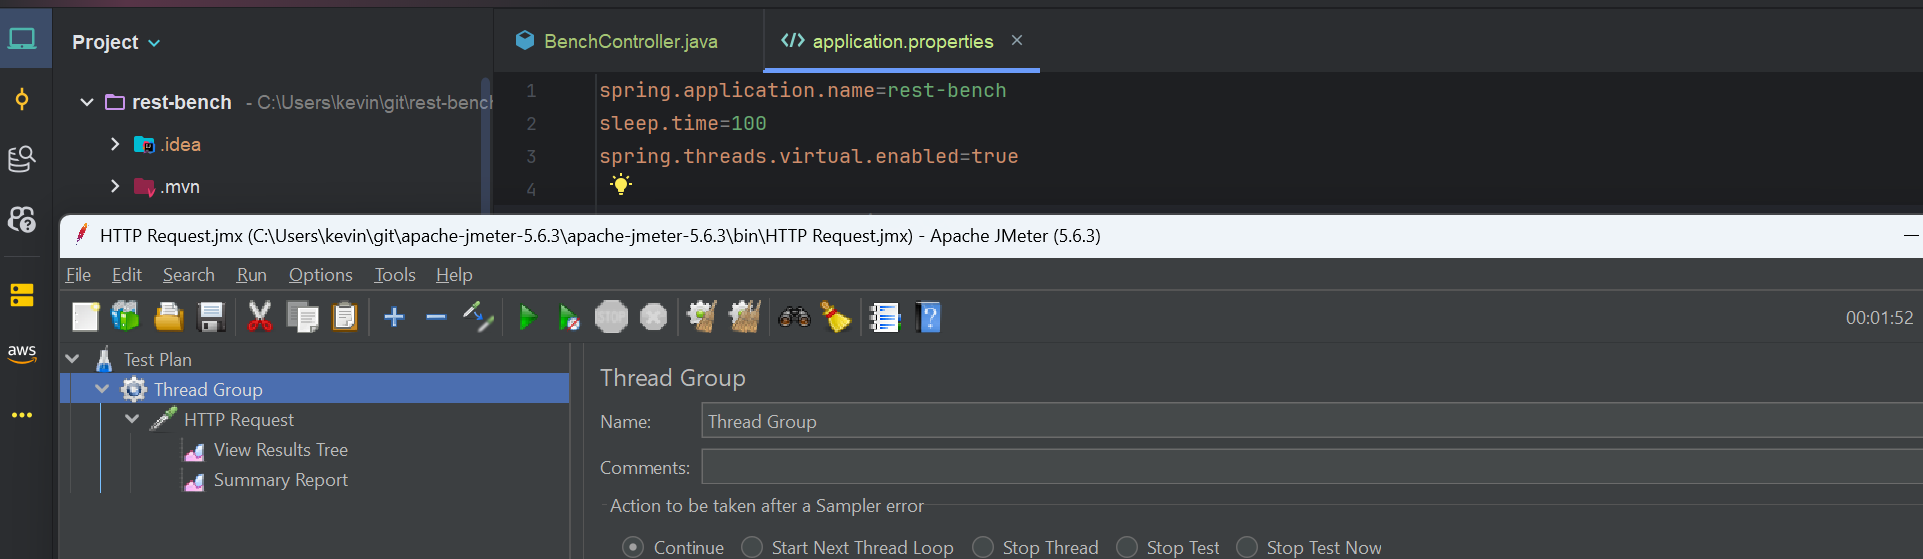
Task: Click the sleep.time=100 line in editor
Action: [x=683, y=123]
